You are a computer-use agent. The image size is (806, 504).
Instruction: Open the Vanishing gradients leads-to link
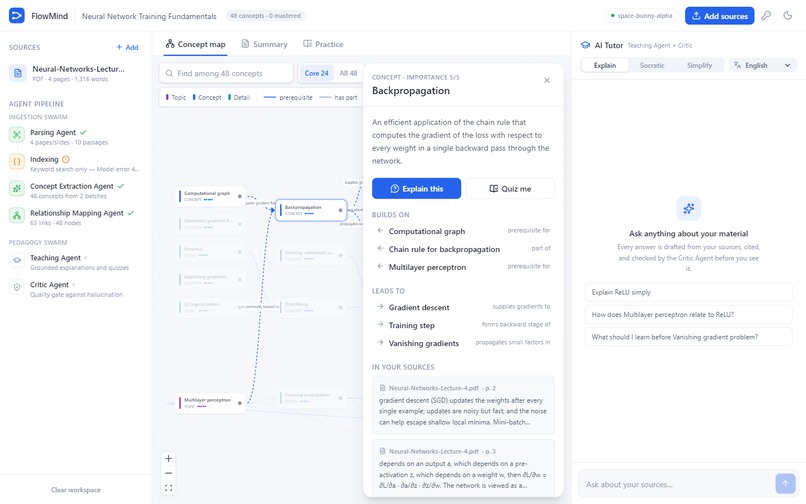click(463, 343)
